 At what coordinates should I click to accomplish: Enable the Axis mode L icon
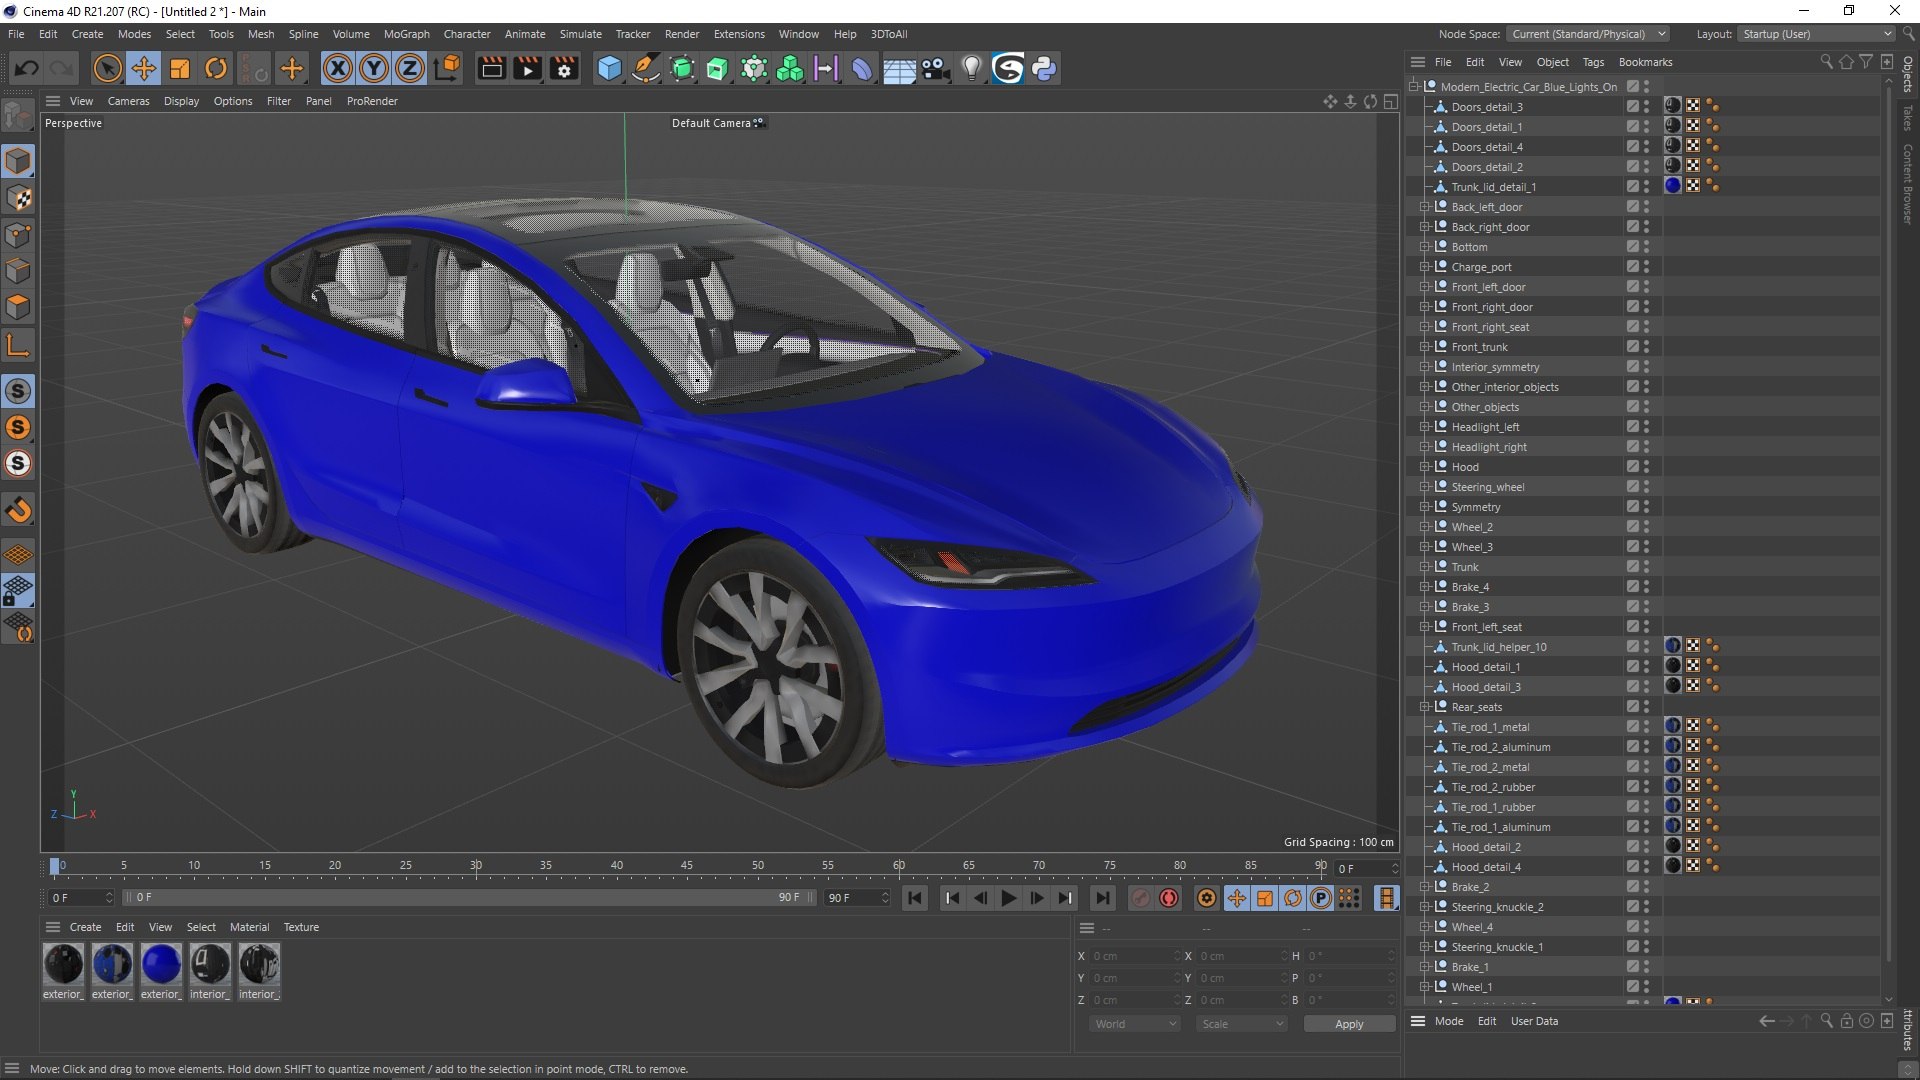[18, 346]
